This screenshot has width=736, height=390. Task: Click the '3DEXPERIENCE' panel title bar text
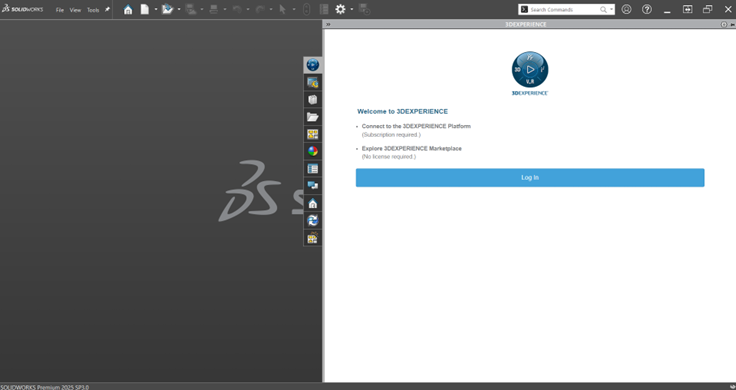526,24
